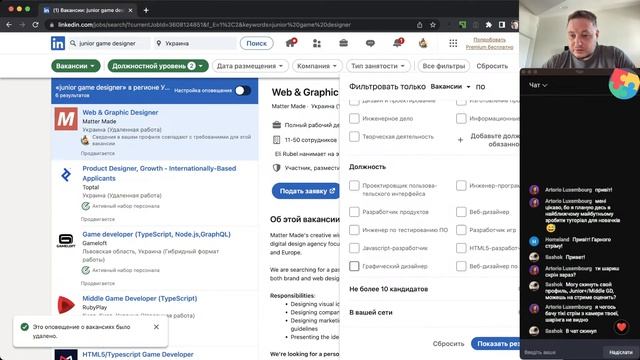The height and width of the screenshot is (360, 640).
Task: Click Украина location field
Action: [x=195, y=43]
